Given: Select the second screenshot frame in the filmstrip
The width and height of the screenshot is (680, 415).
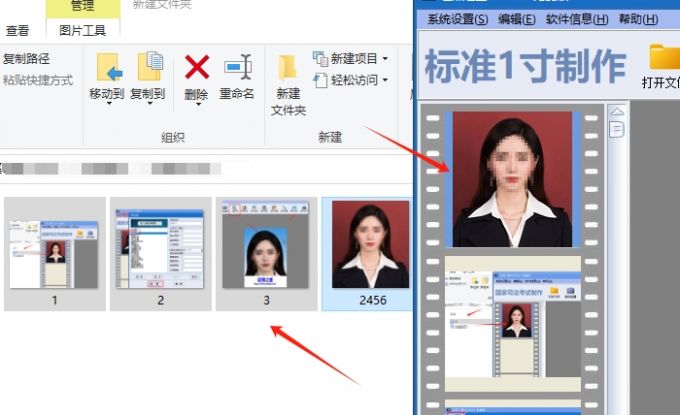Looking at the screenshot, I should pos(513,324).
